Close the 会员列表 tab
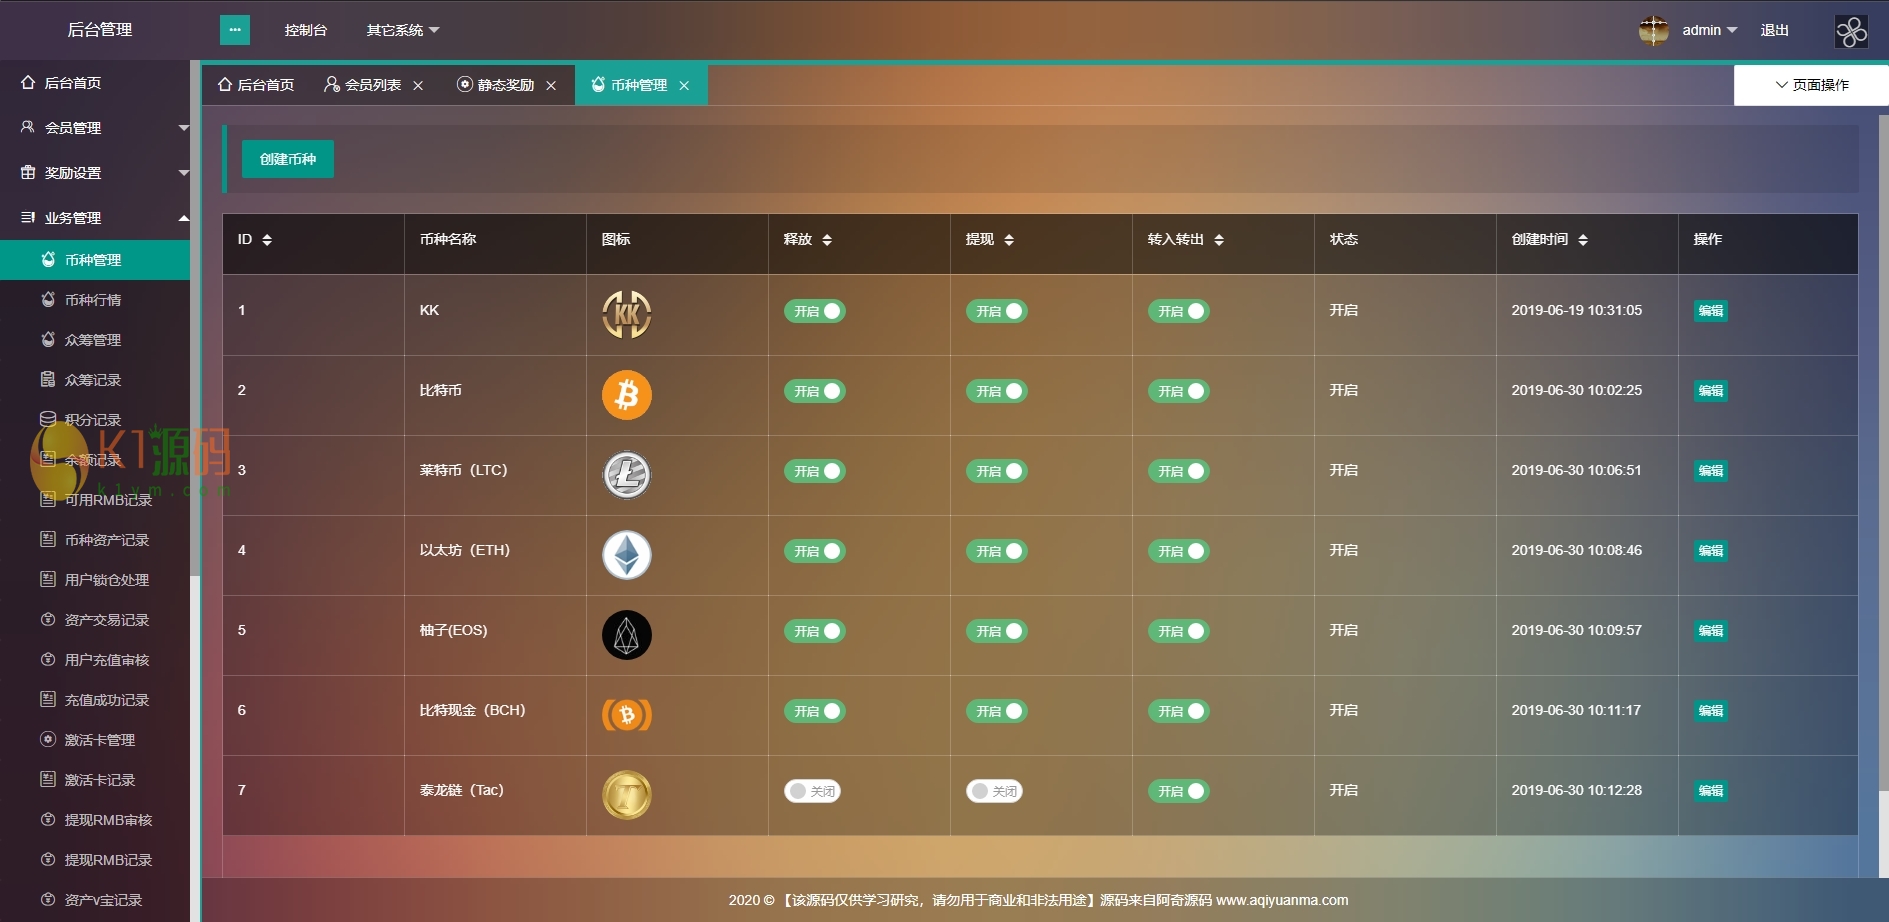 (x=418, y=86)
